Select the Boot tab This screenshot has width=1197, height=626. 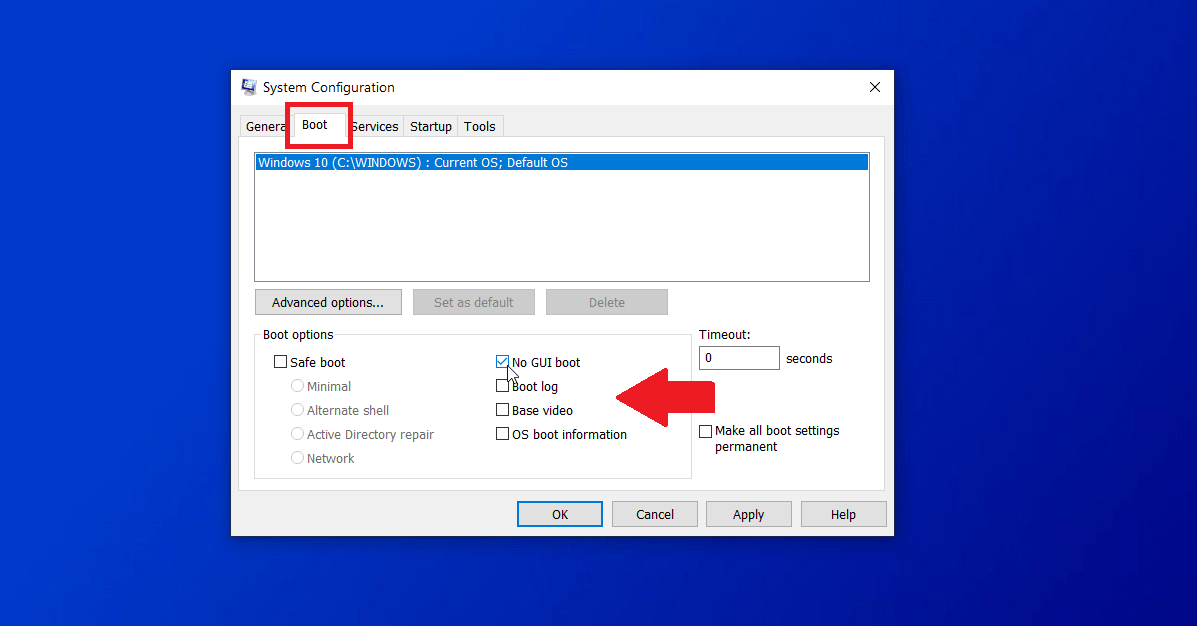tap(315, 124)
